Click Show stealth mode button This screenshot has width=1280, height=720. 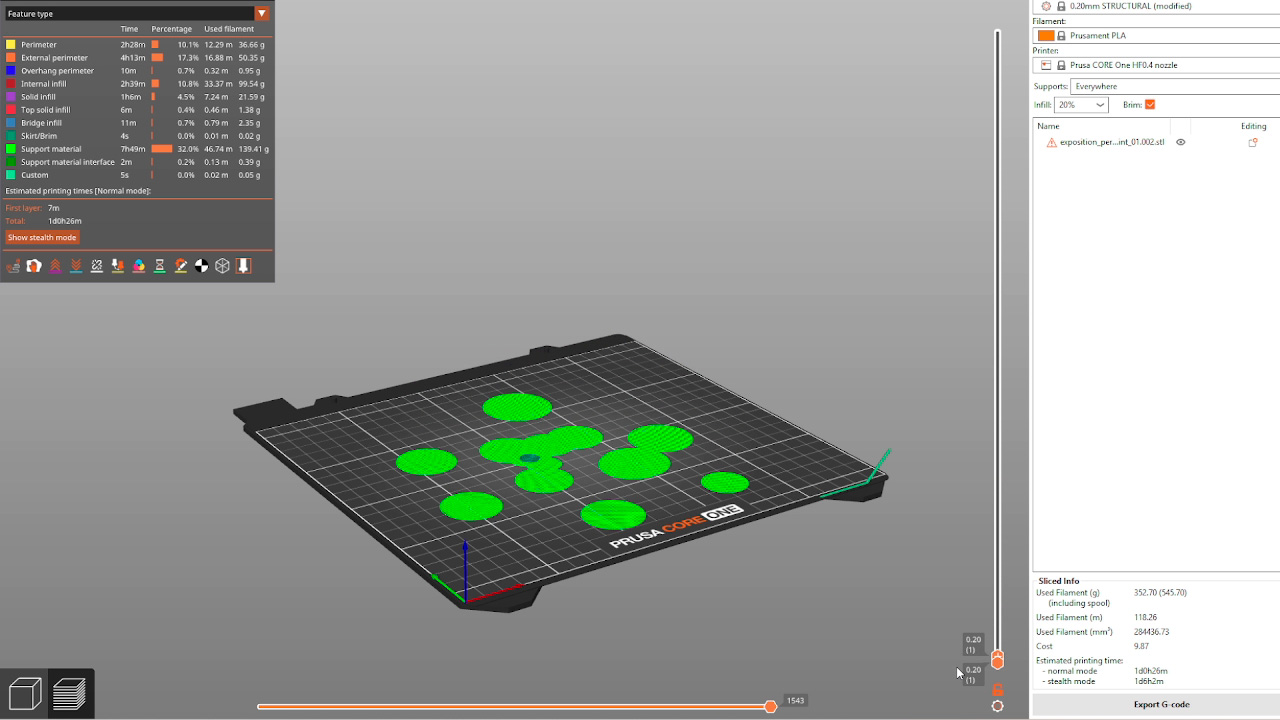point(42,238)
